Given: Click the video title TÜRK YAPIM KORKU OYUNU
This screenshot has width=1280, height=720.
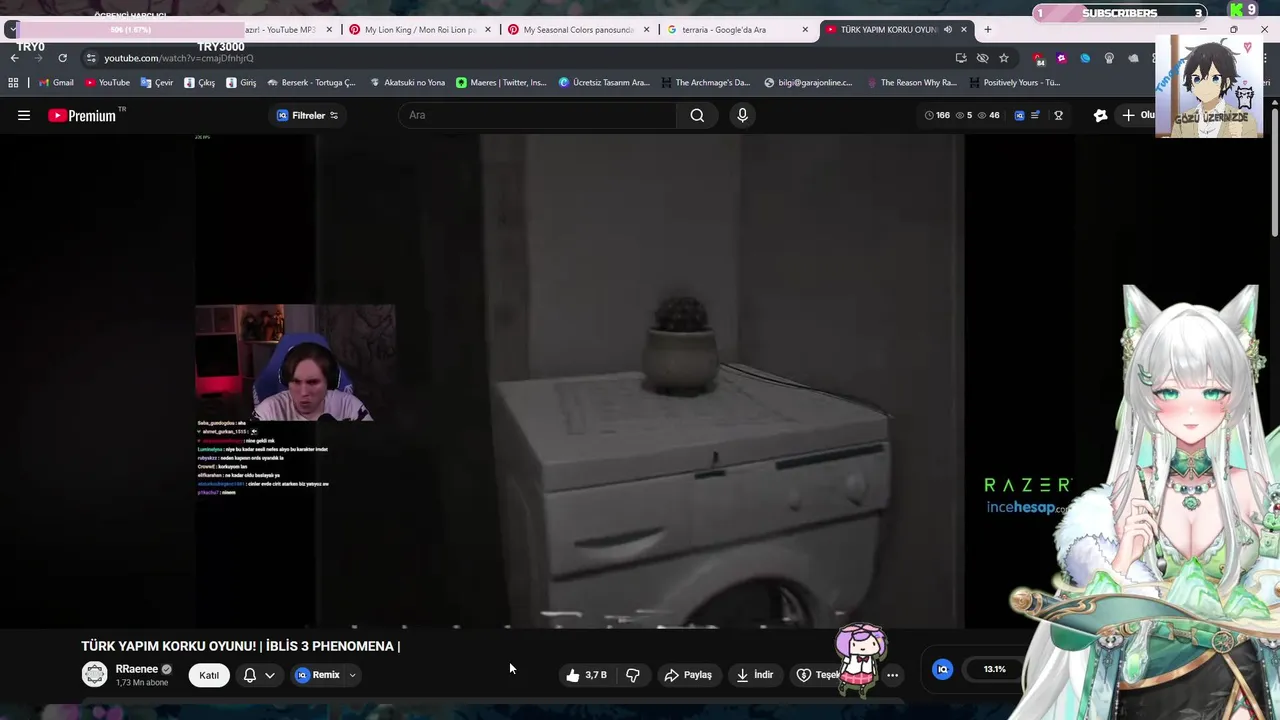Looking at the screenshot, I should point(241,646).
